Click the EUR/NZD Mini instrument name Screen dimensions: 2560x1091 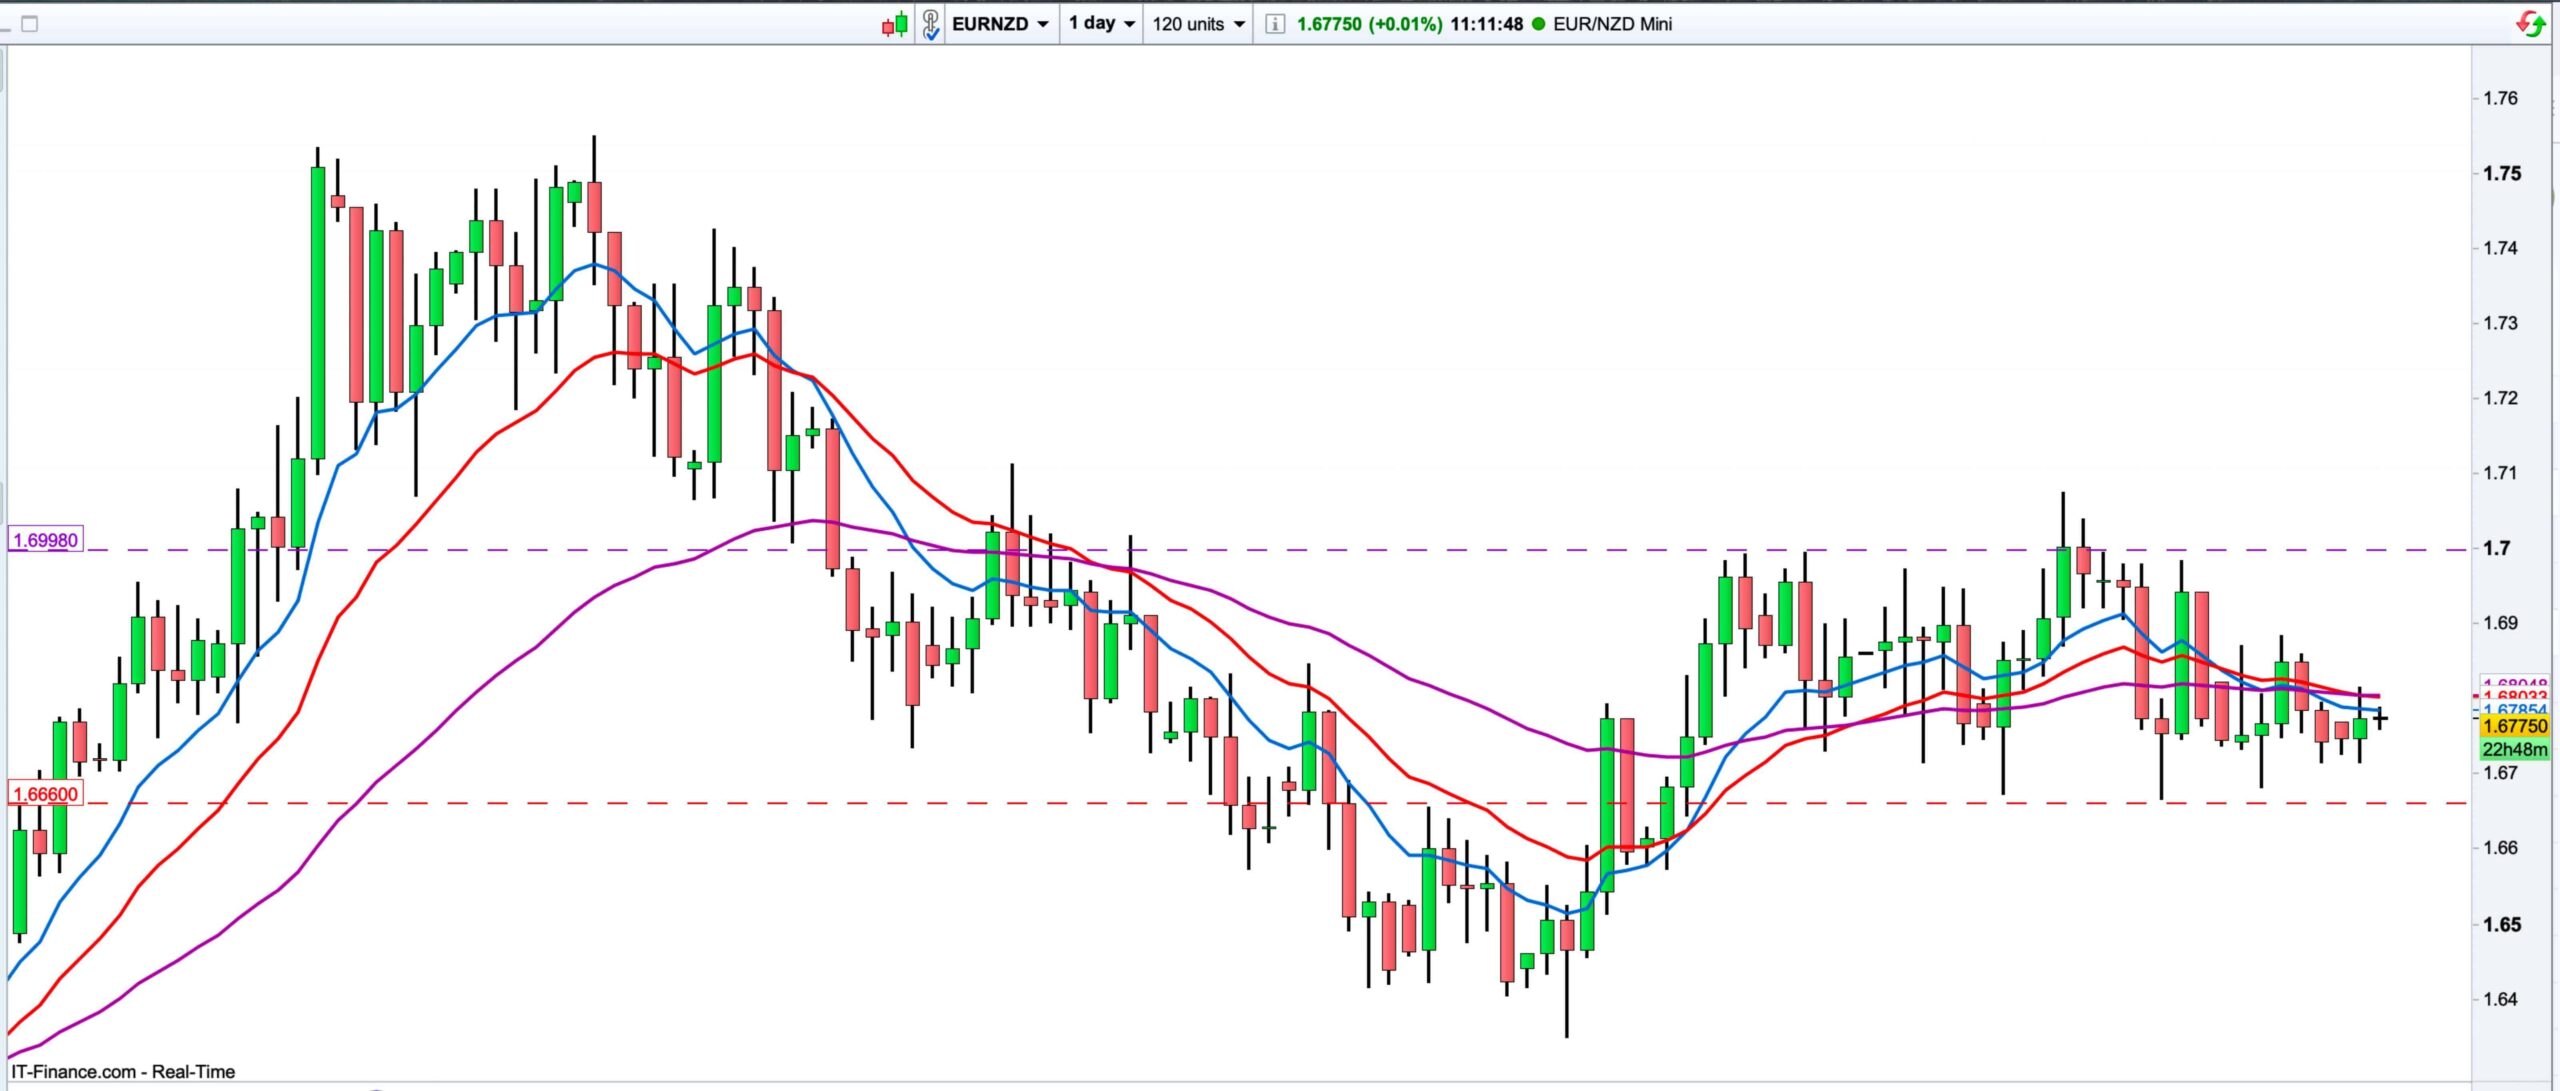(x=1612, y=24)
